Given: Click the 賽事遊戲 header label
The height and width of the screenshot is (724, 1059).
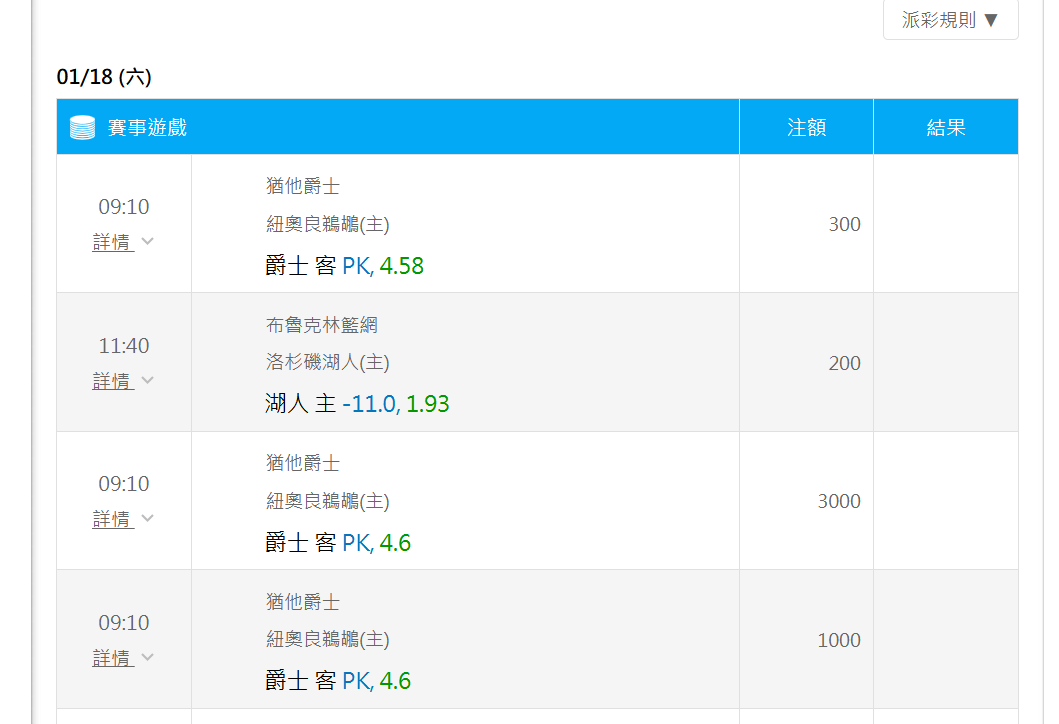Looking at the screenshot, I should coord(147,127).
